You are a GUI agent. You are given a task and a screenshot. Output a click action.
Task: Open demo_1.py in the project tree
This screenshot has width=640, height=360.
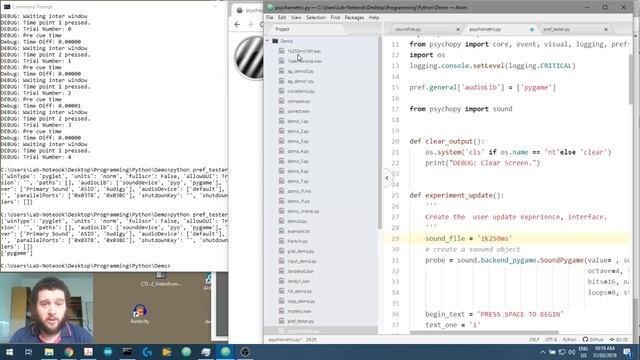pos(298,121)
